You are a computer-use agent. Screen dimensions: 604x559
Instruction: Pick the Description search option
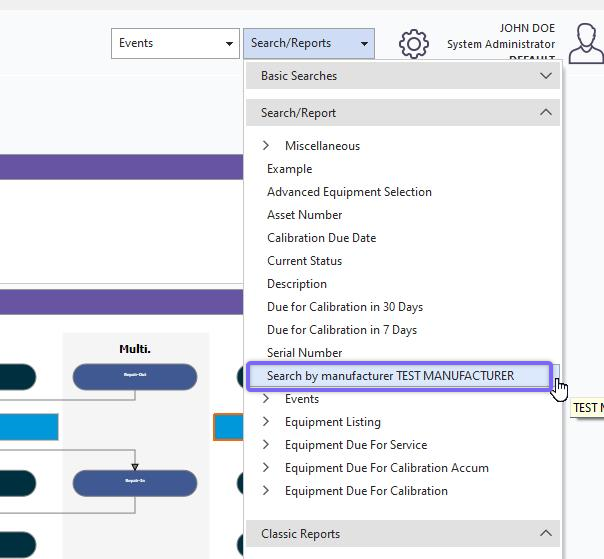click(x=296, y=284)
